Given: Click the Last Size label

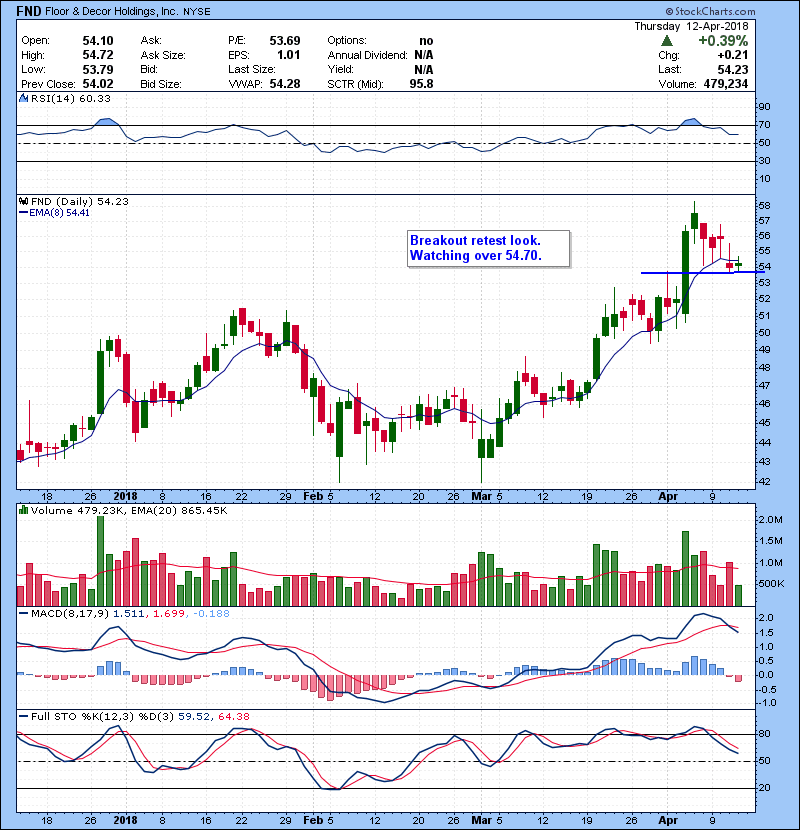Looking at the screenshot, I should point(251,69).
